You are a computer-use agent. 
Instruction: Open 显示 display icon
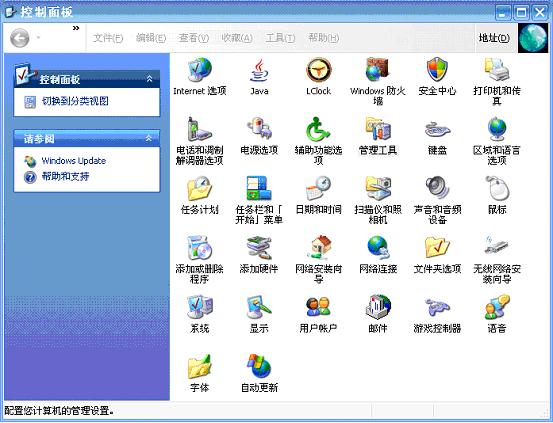pyautogui.click(x=259, y=307)
